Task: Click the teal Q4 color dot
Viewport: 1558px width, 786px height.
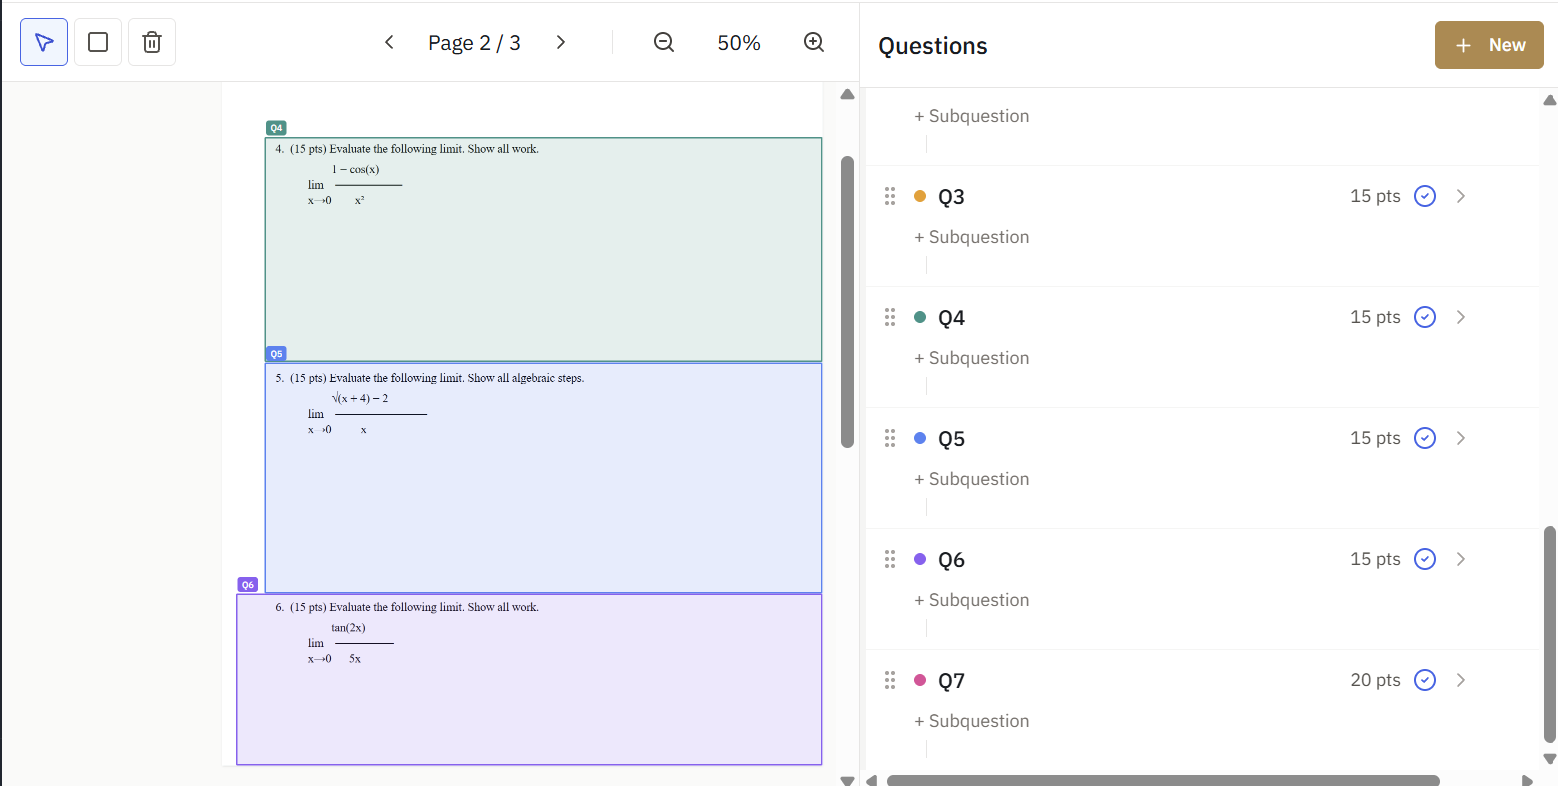Action: click(920, 317)
